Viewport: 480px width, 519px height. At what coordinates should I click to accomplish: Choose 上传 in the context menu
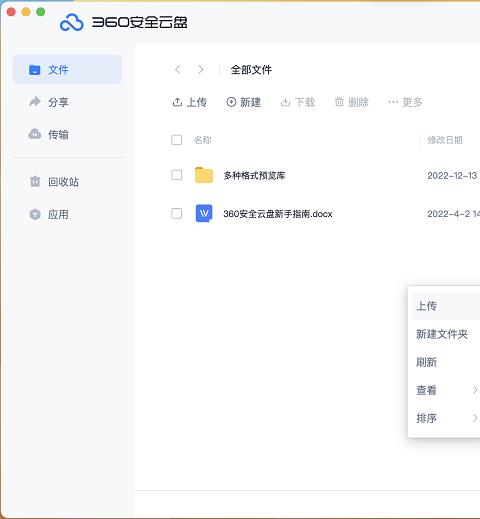point(446,306)
